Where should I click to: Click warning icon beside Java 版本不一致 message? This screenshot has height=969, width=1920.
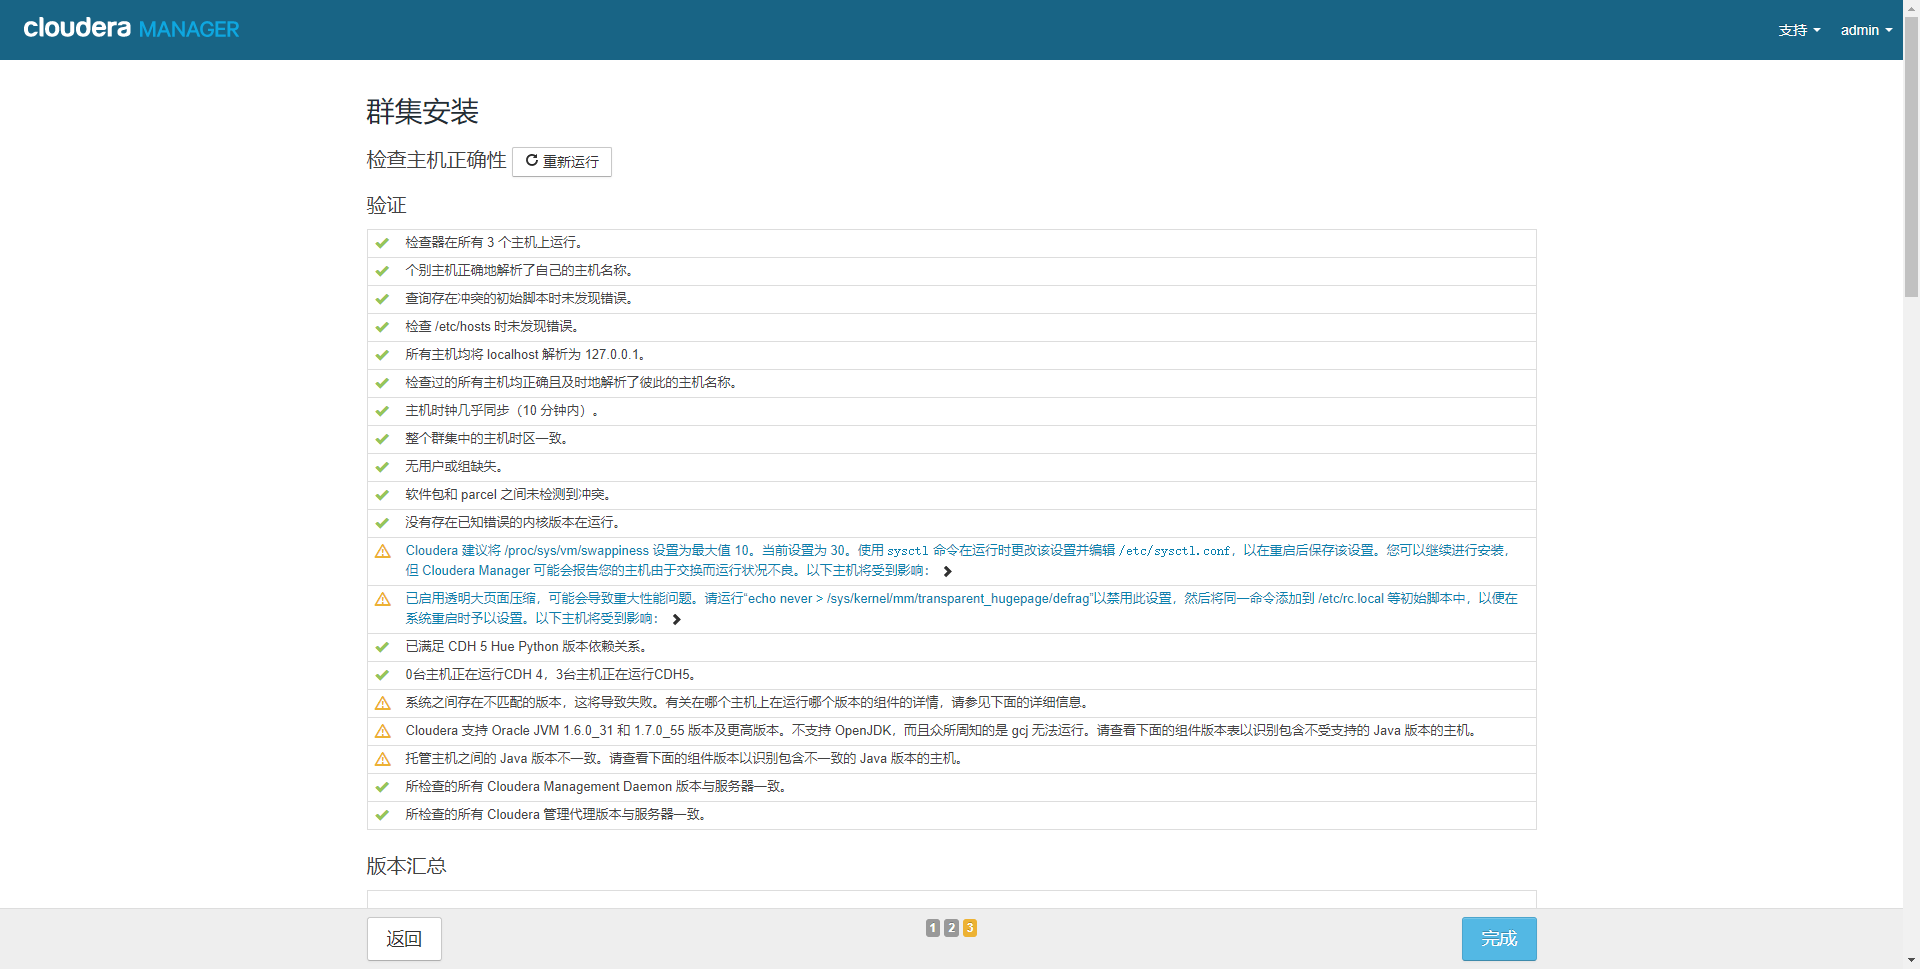pos(382,759)
